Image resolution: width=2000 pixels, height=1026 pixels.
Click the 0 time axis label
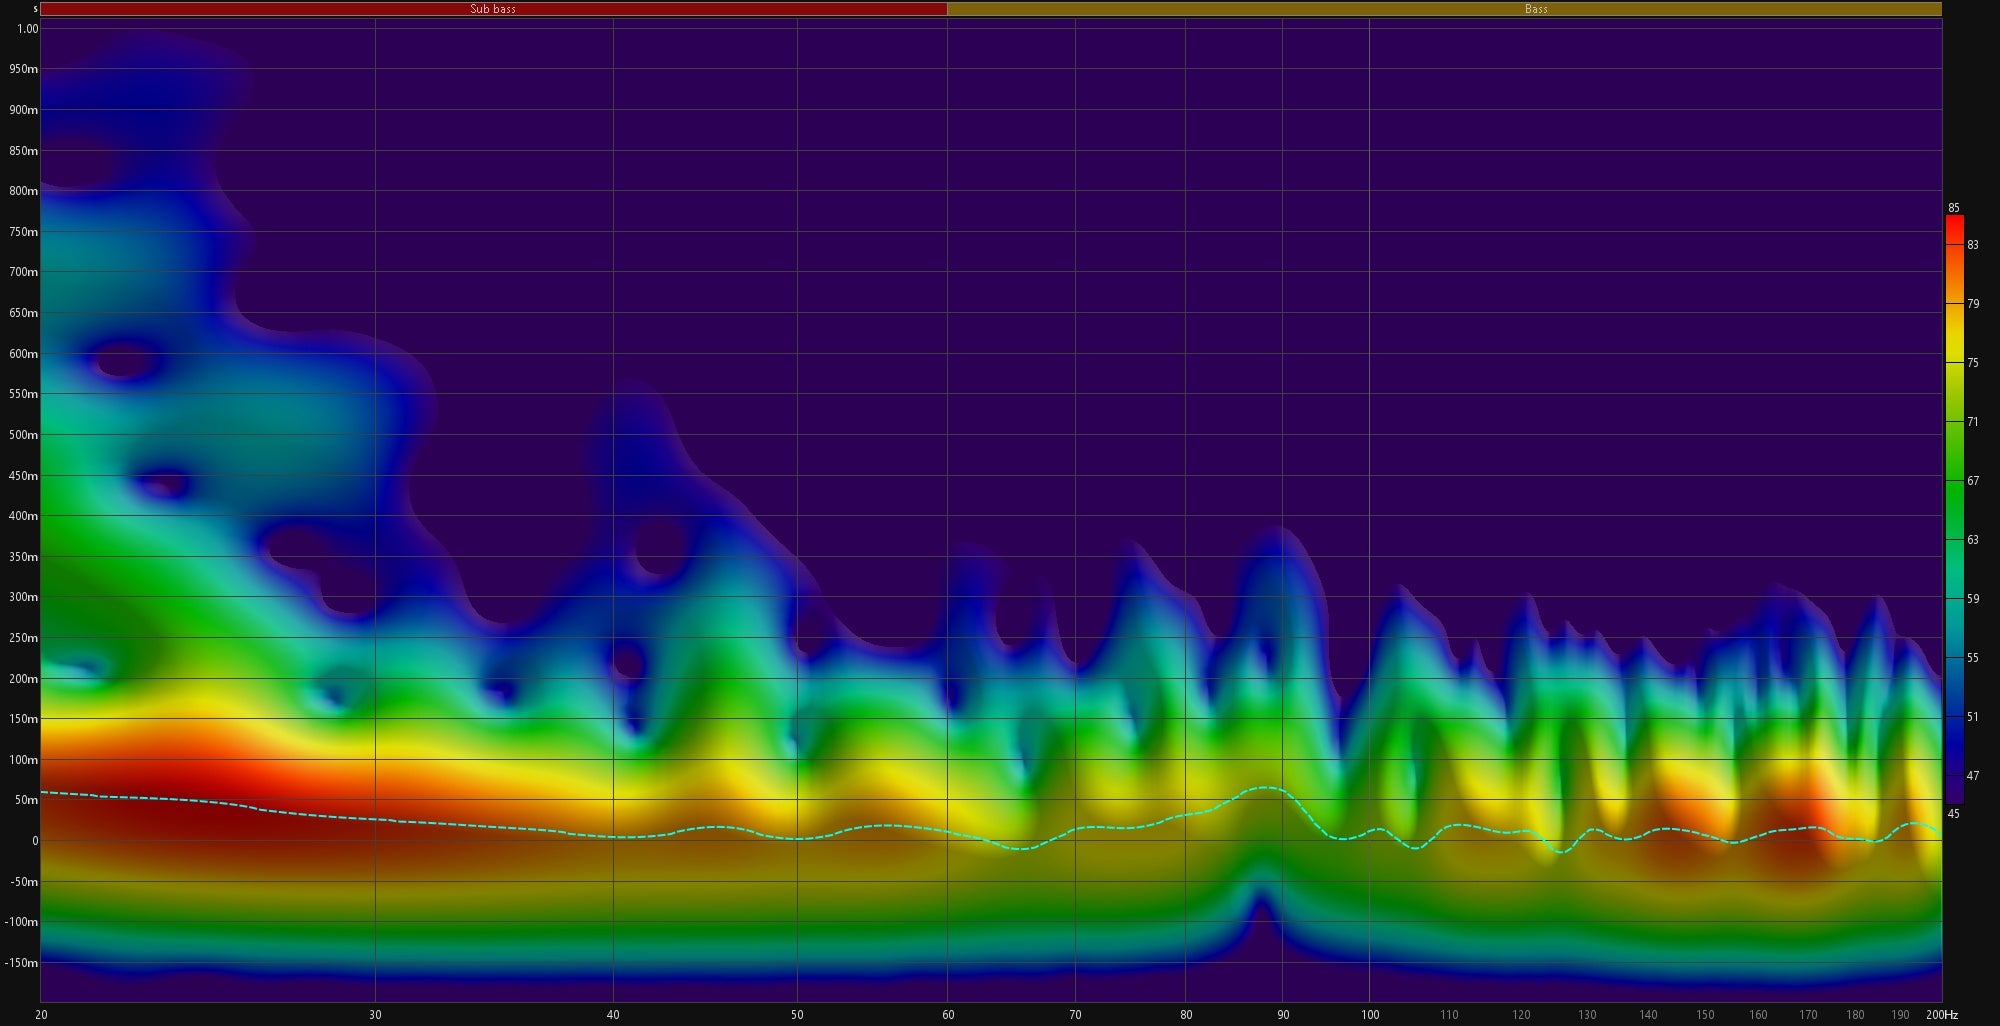[34, 841]
